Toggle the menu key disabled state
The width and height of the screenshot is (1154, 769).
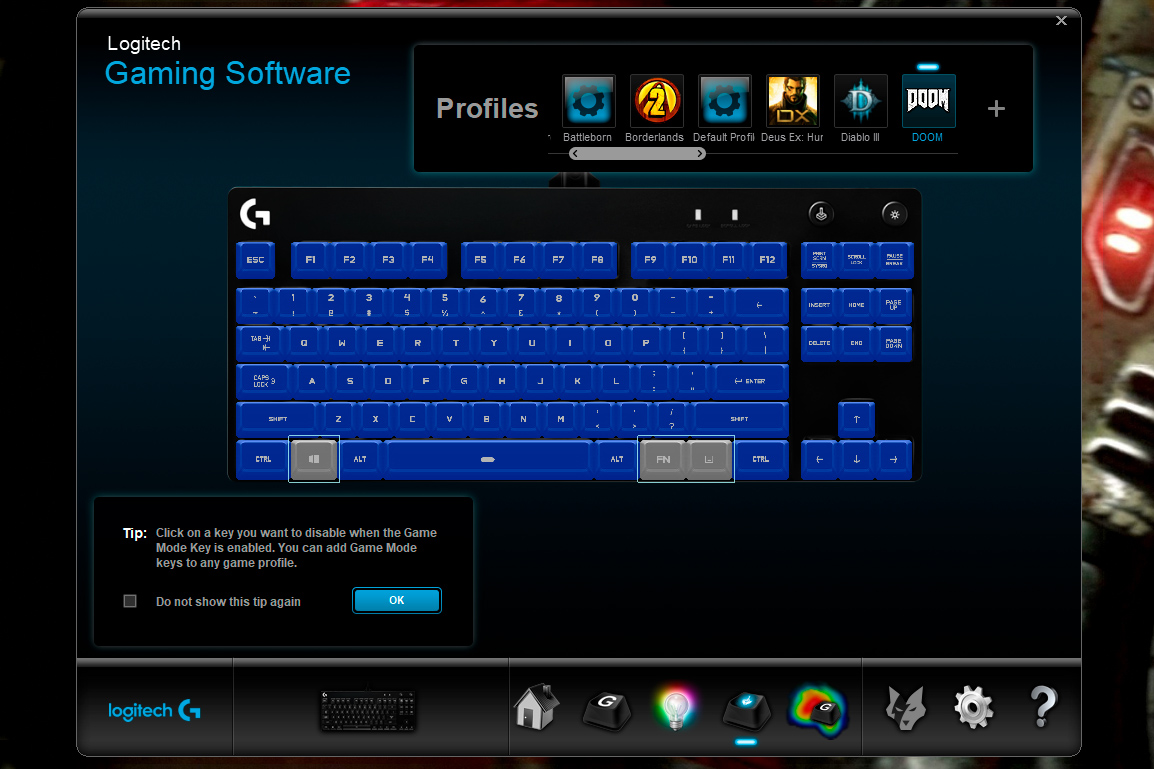point(709,458)
